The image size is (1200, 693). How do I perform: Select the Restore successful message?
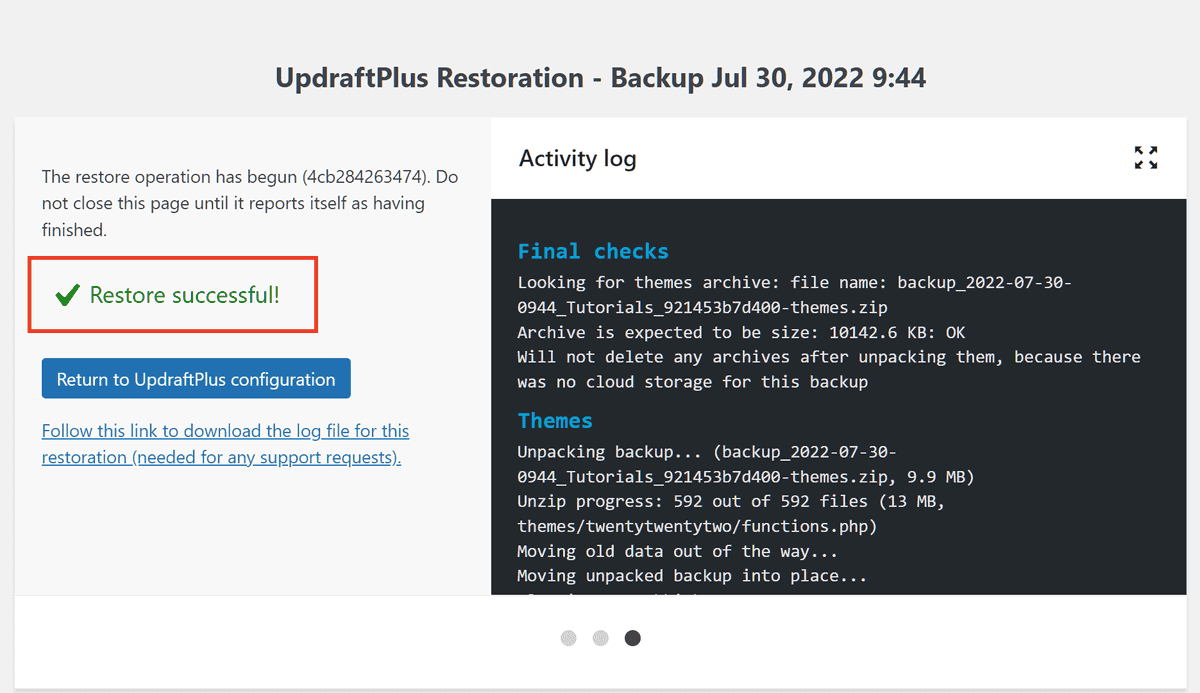point(183,295)
